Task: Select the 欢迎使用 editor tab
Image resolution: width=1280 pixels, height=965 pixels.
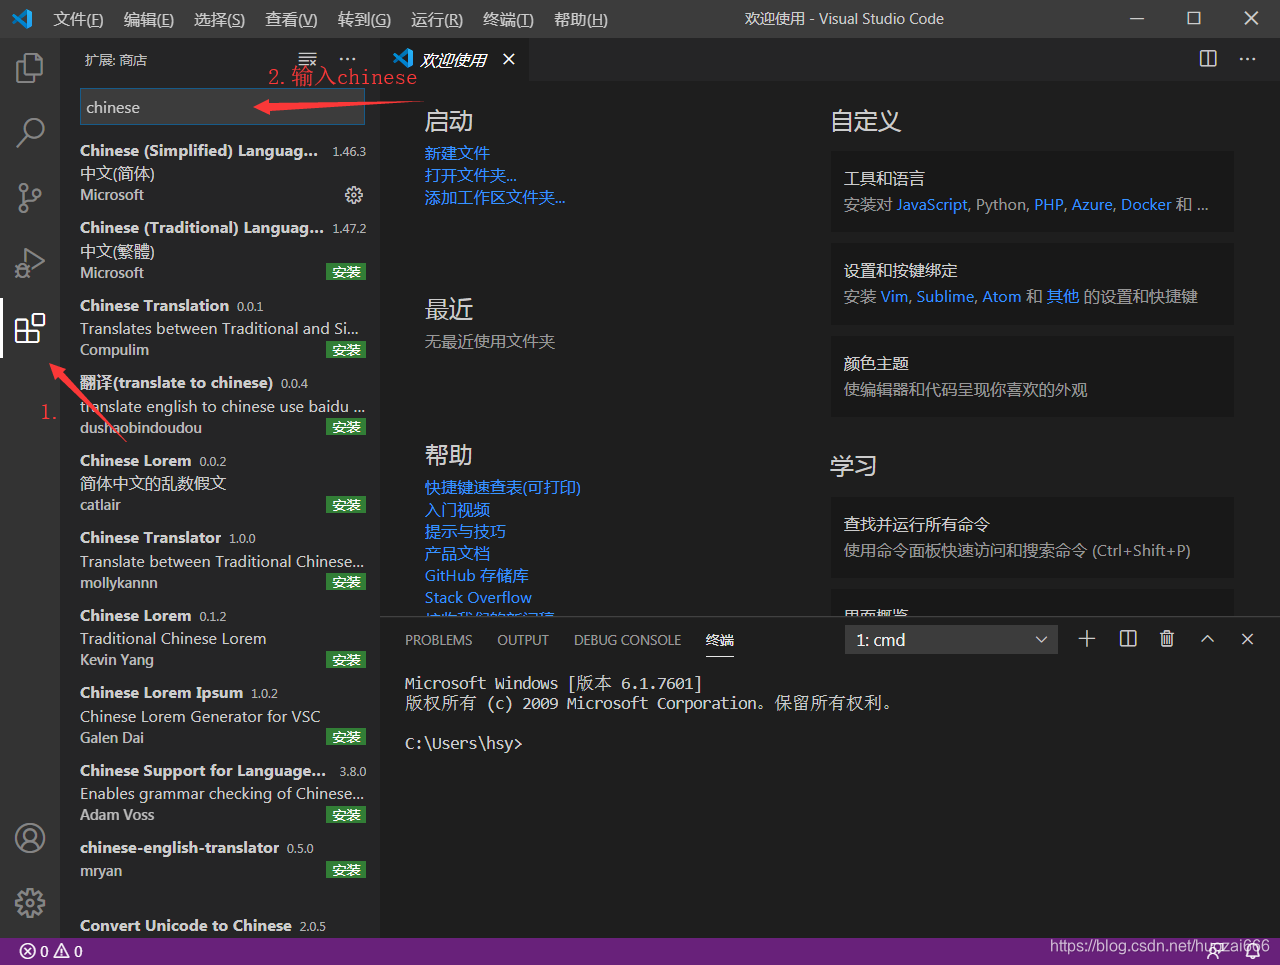Action: tap(454, 60)
